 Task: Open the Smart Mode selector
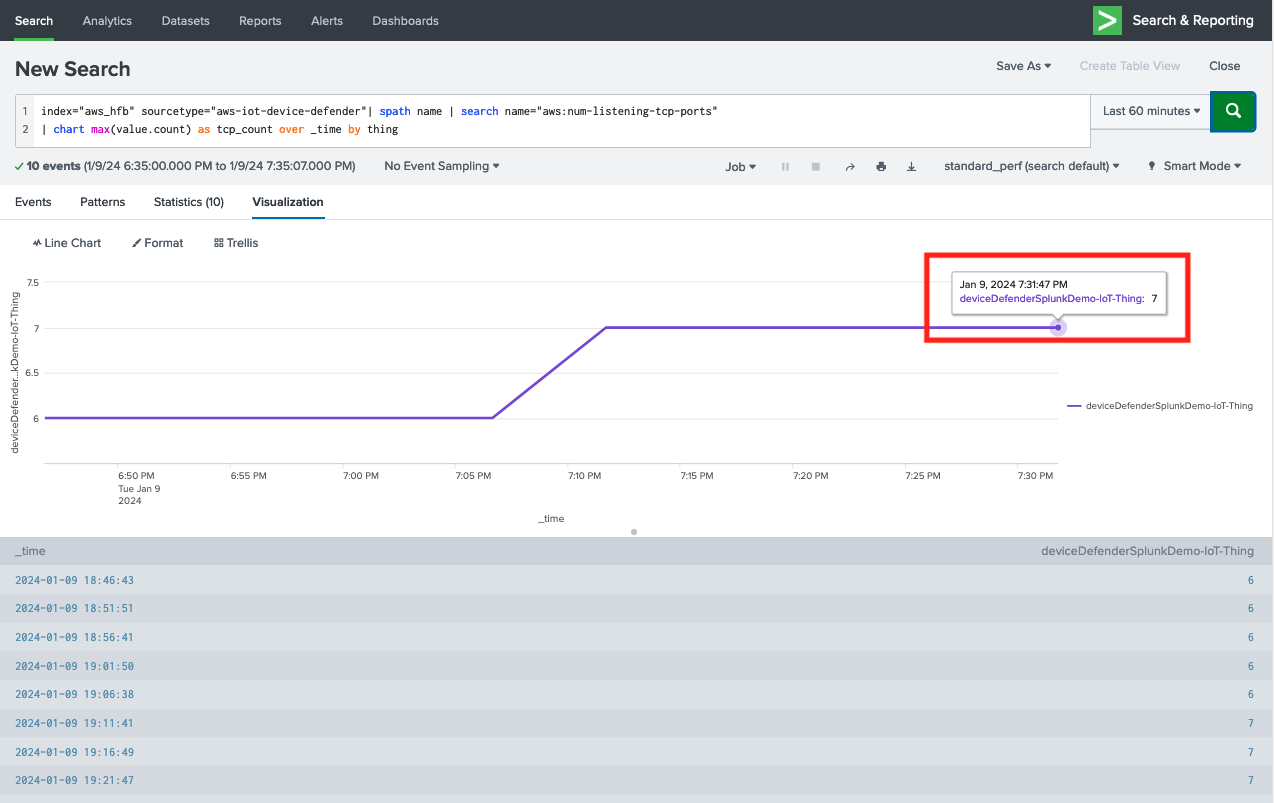pyautogui.click(x=1193, y=166)
